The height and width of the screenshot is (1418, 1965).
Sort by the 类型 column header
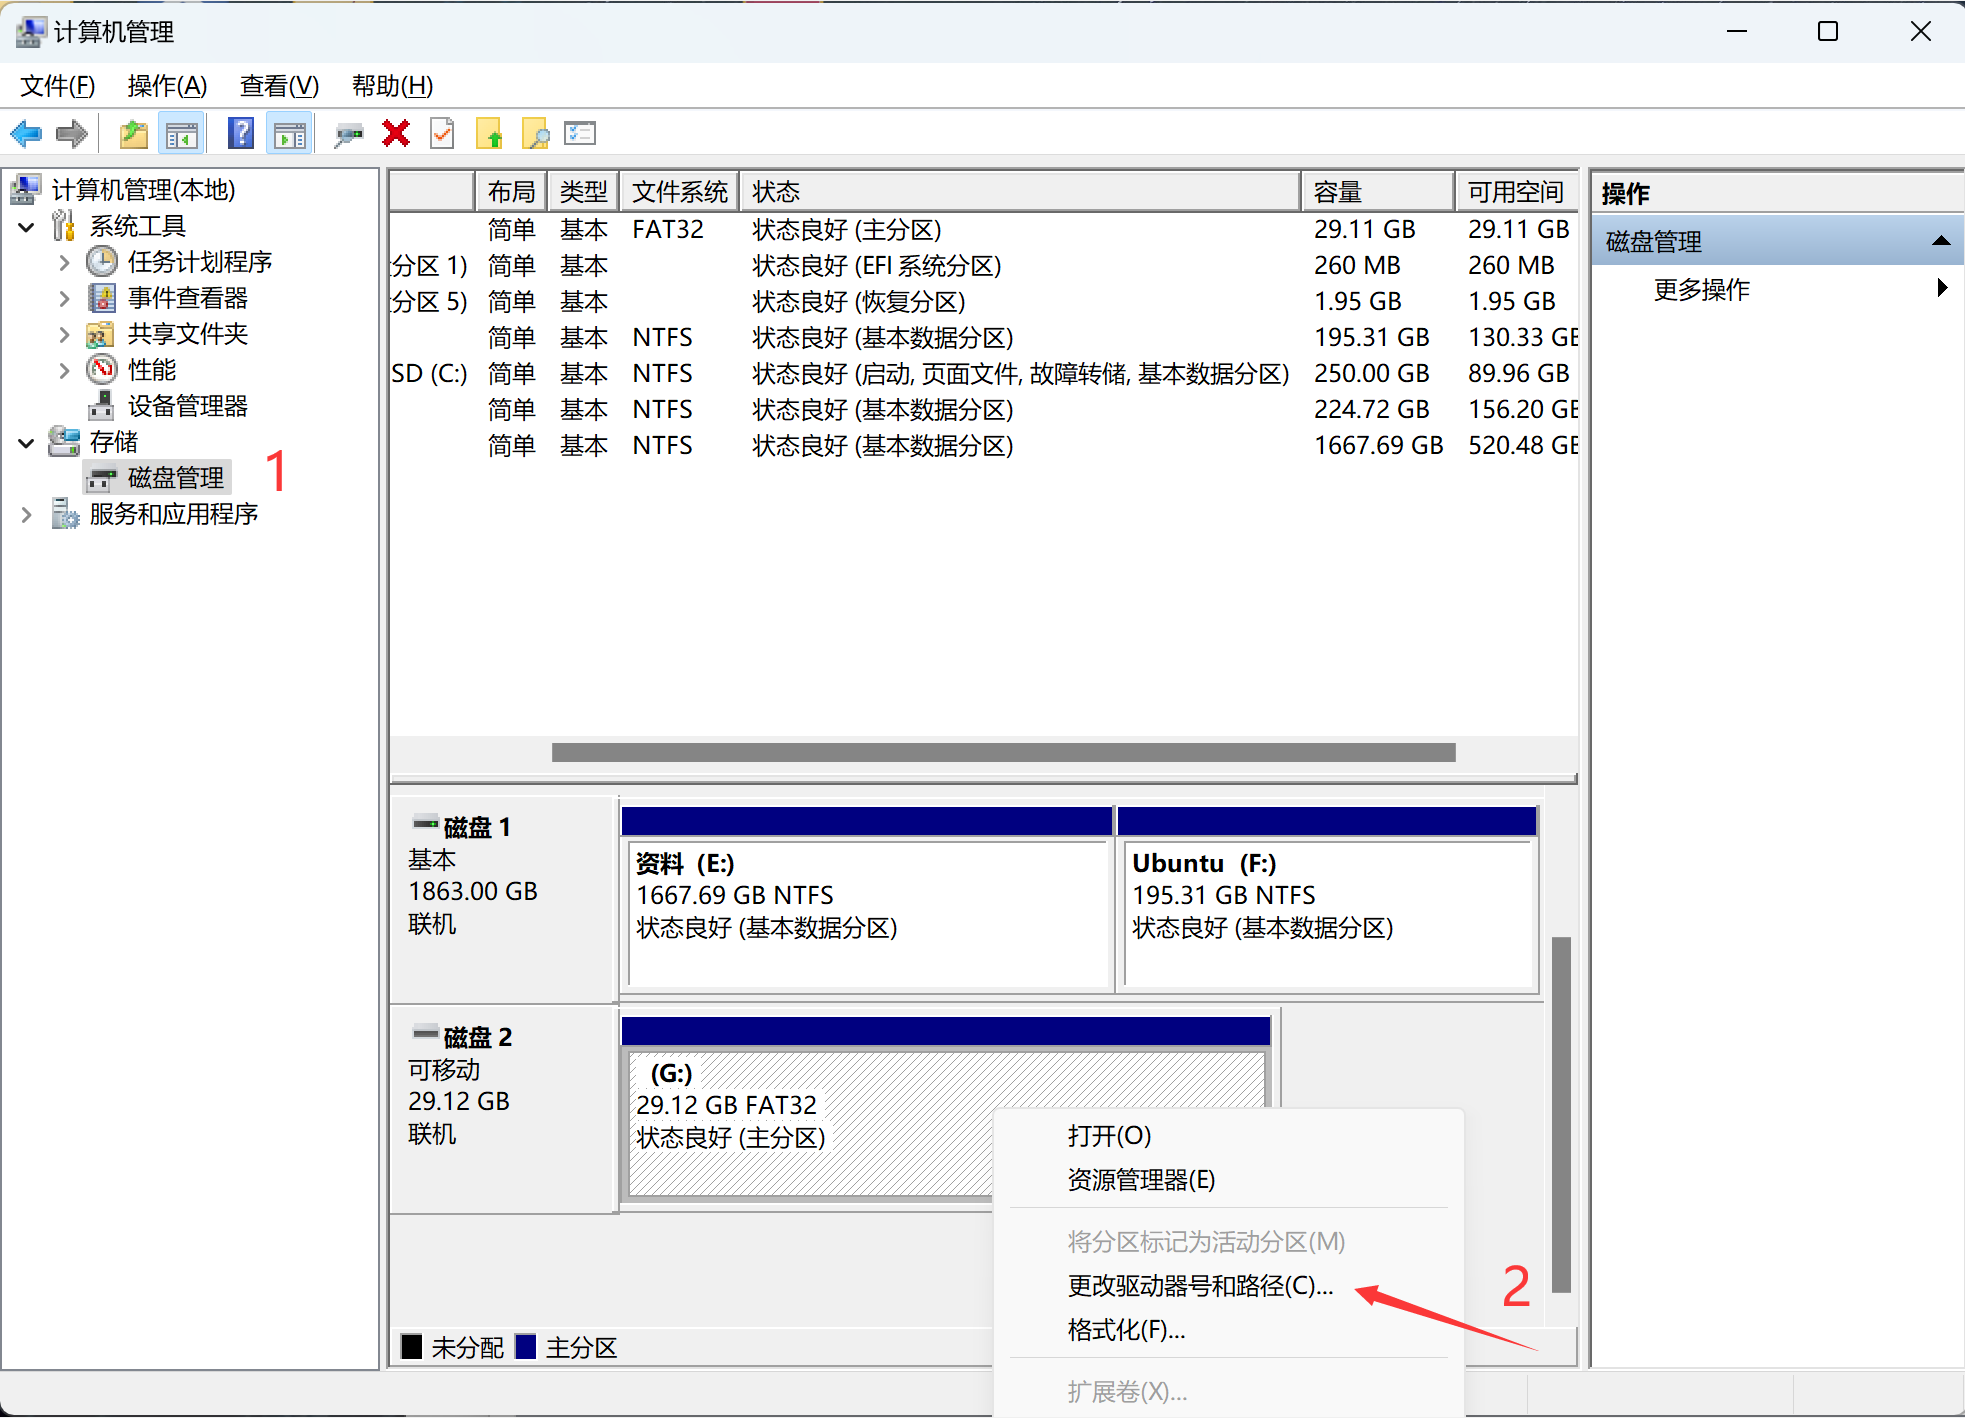click(x=583, y=191)
